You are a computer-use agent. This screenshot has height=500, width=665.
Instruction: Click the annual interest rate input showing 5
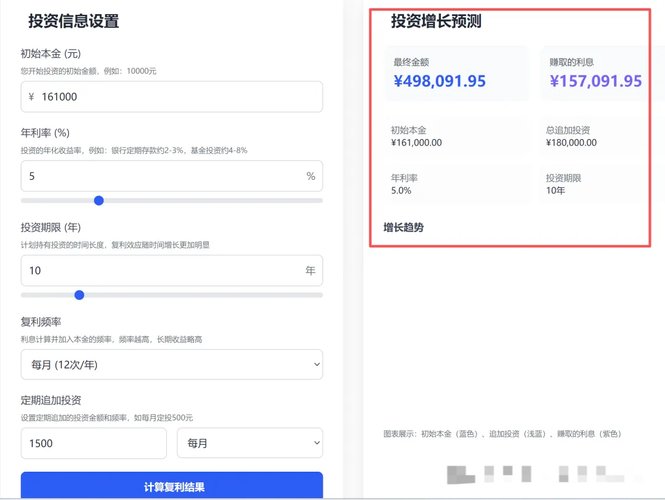click(172, 176)
